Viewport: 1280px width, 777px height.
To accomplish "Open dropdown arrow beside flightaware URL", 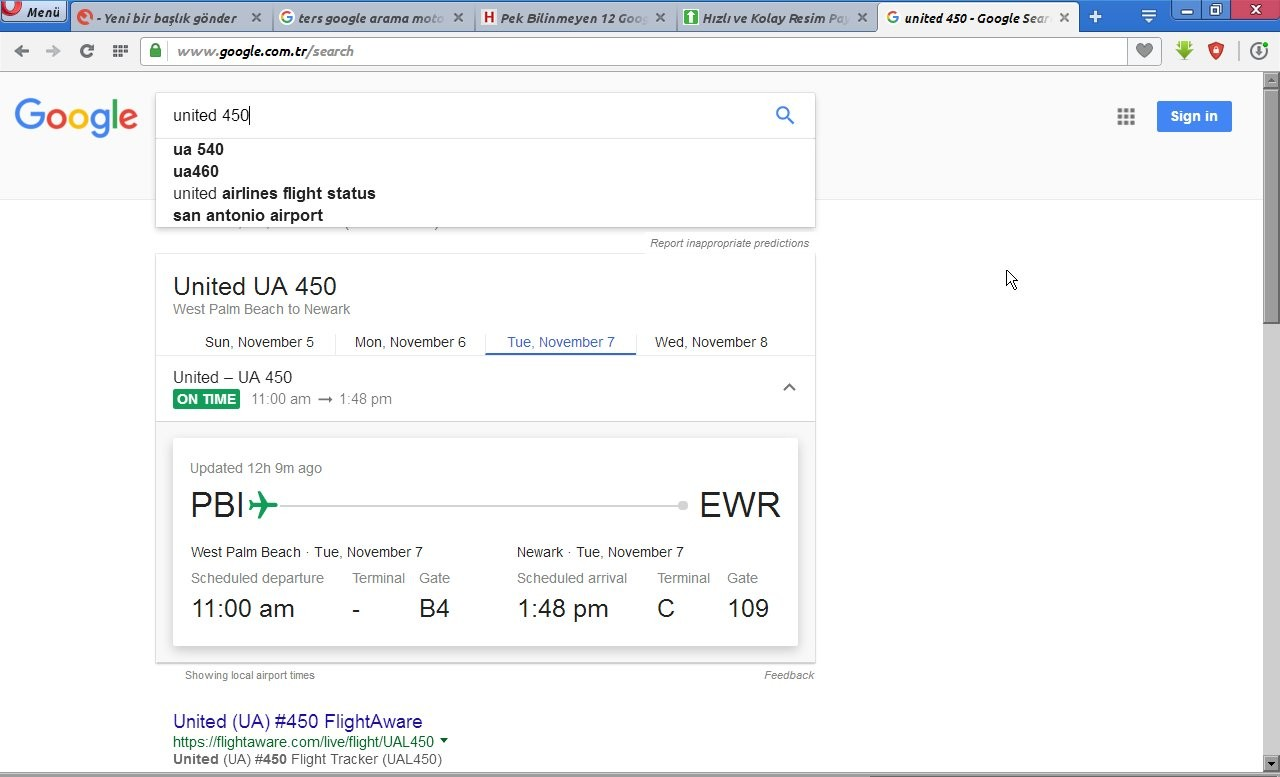I will [444, 741].
